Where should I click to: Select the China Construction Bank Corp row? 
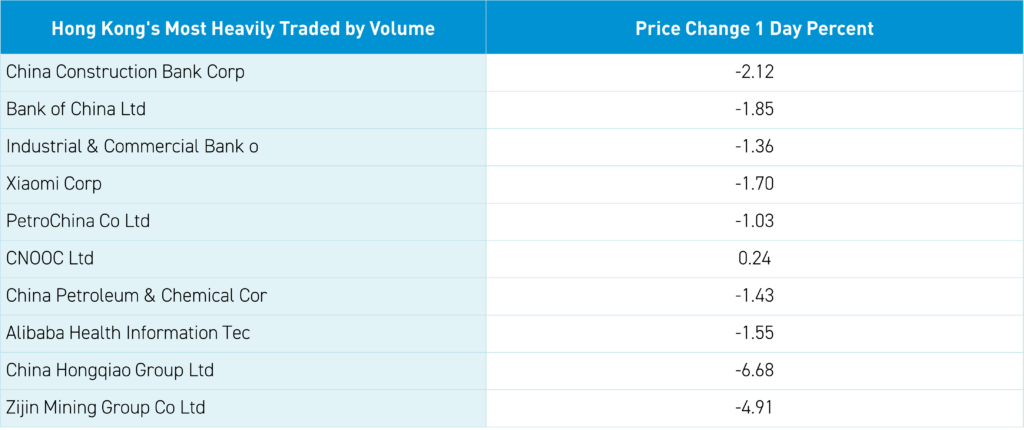tap(125, 72)
